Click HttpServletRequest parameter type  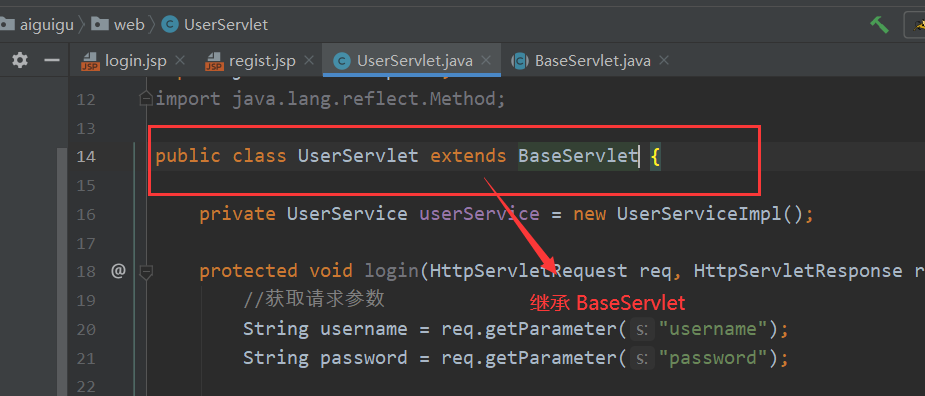pos(529,271)
